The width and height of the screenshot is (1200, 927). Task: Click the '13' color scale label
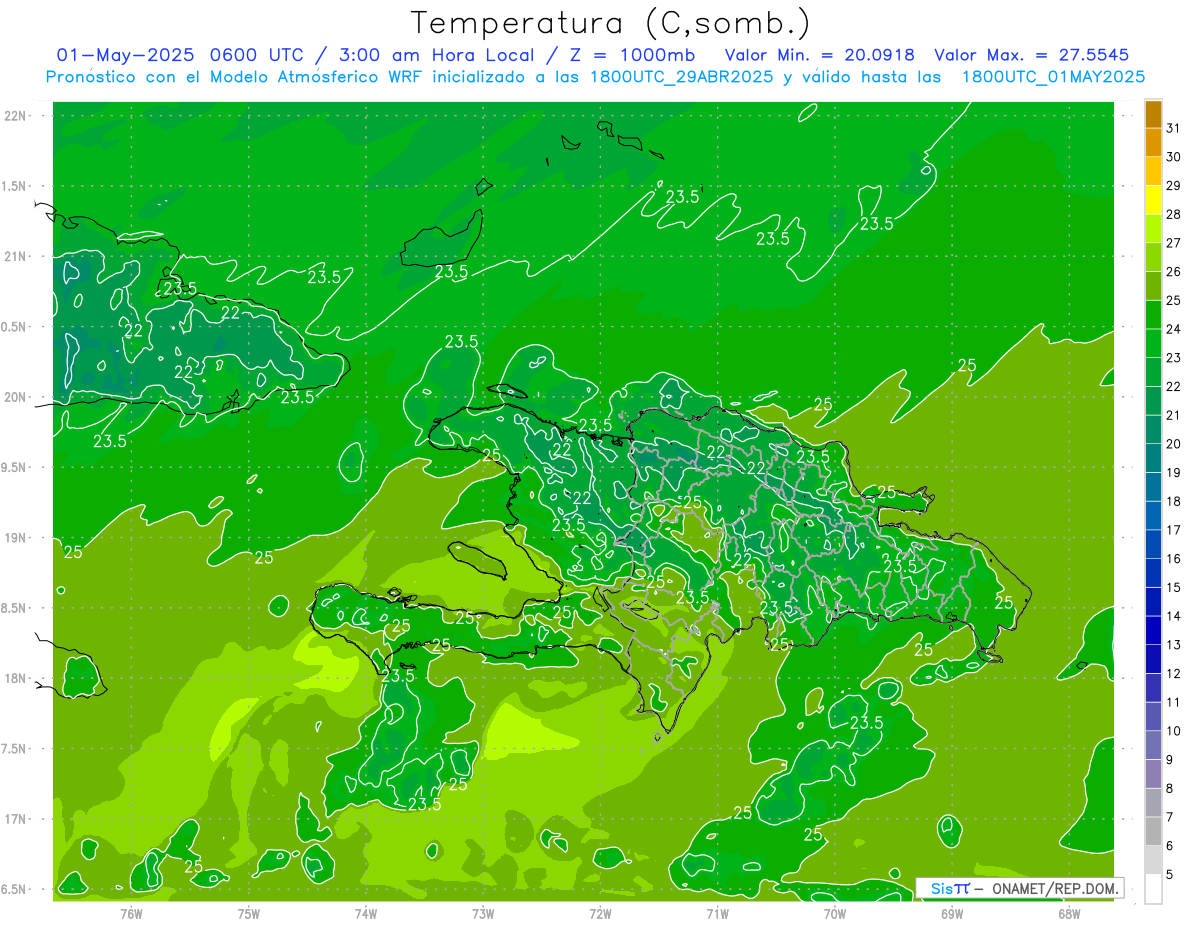[x=1174, y=645]
